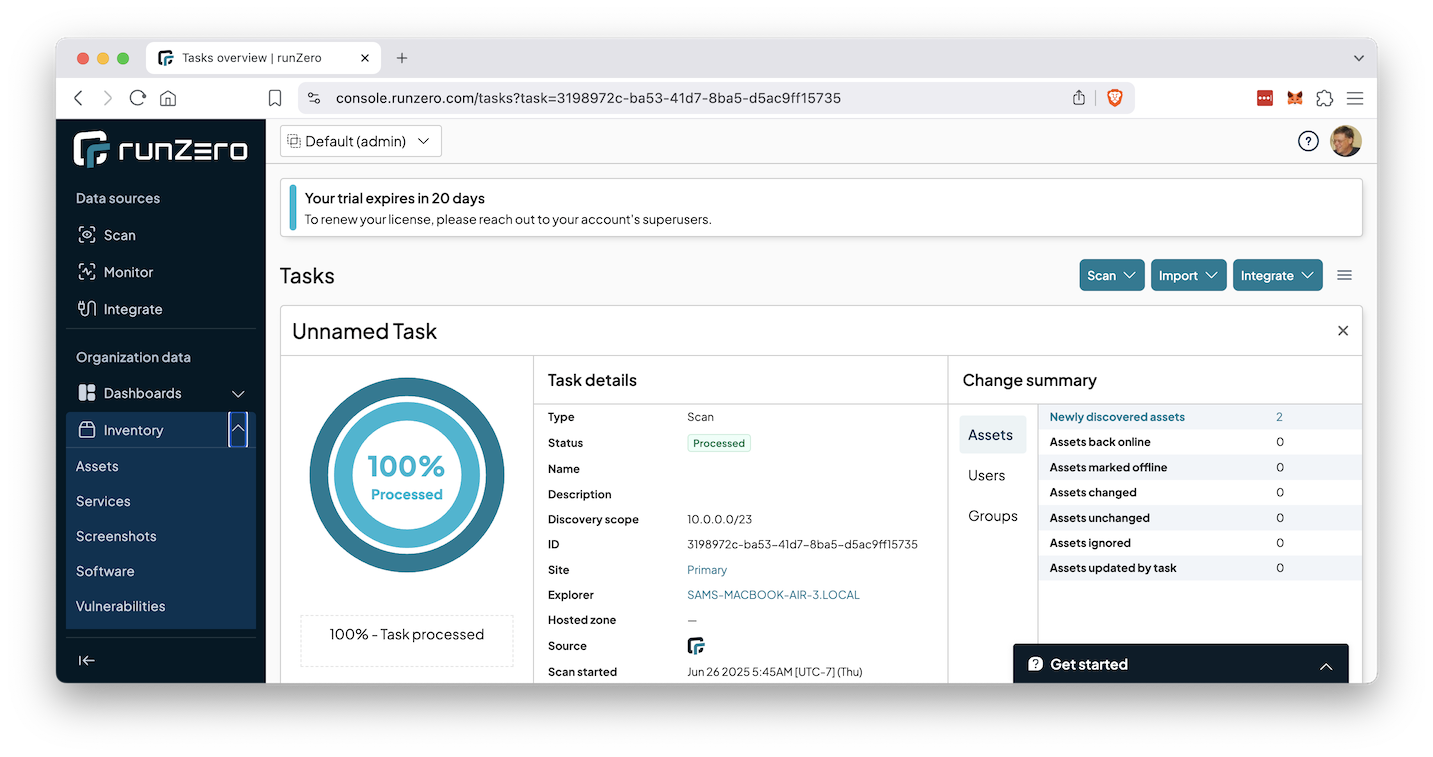Image resolution: width=1433 pixels, height=757 pixels.
Task: Open the Default (admin) organization dropdown
Action: [360, 141]
